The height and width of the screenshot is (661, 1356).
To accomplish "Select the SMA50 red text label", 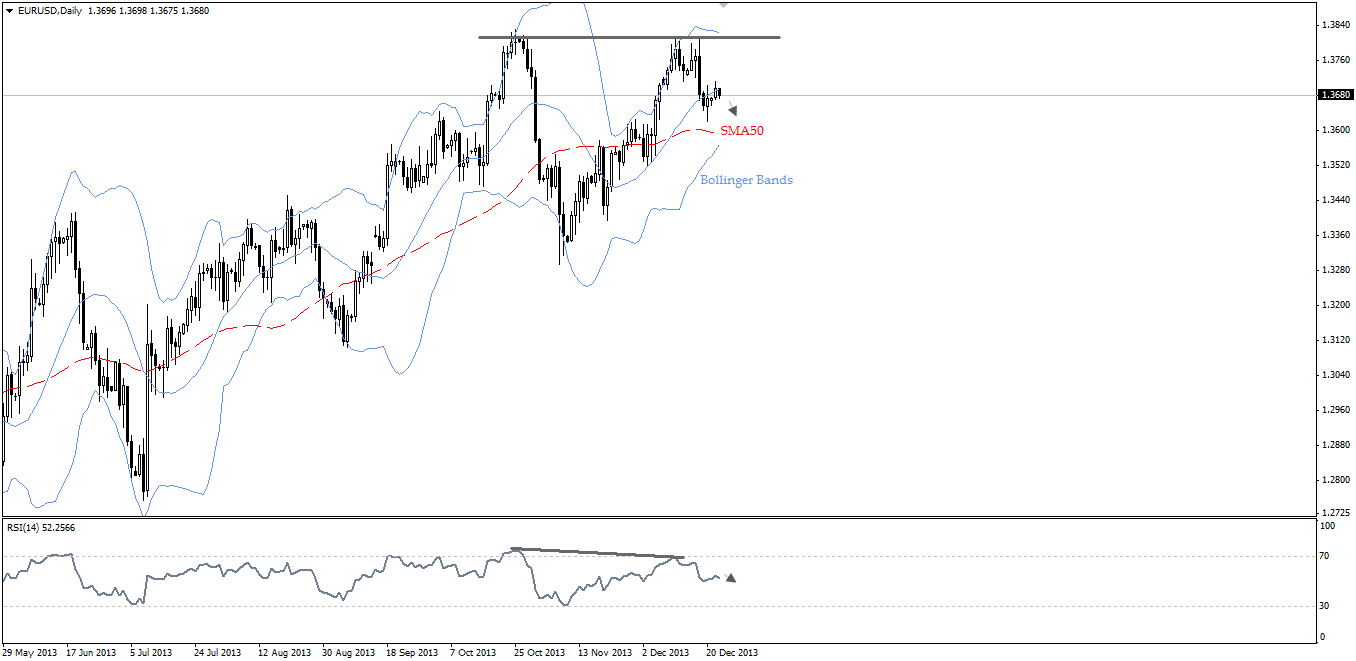I will 742,131.
